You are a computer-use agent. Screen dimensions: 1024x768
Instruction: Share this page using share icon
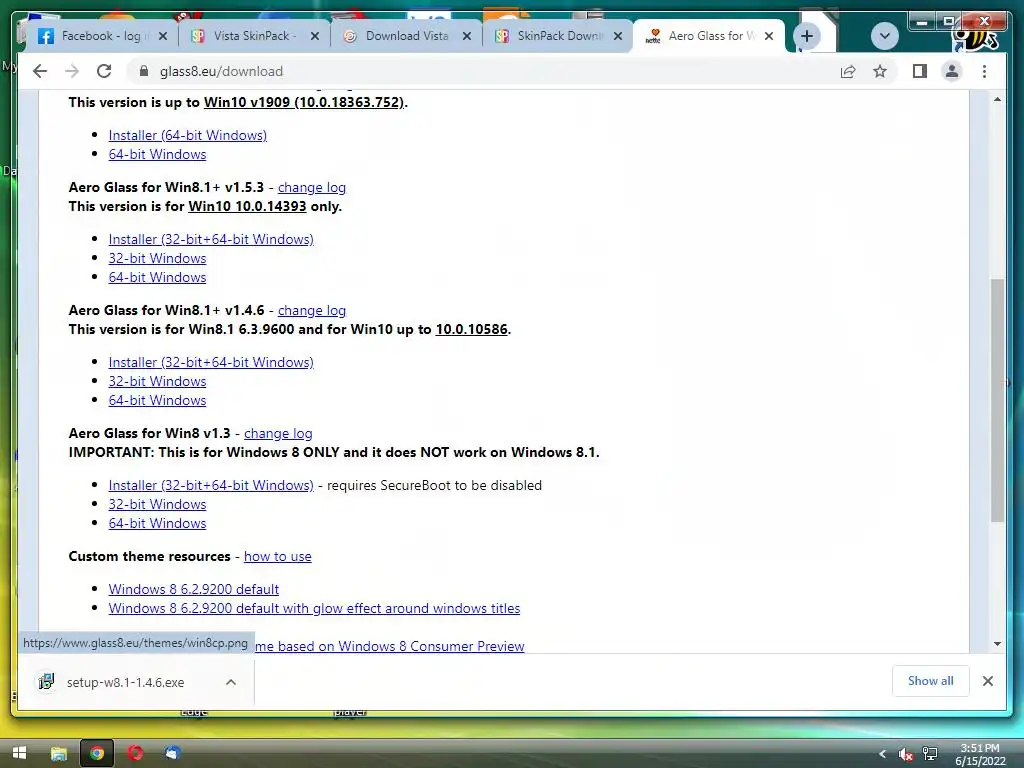click(x=848, y=71)
